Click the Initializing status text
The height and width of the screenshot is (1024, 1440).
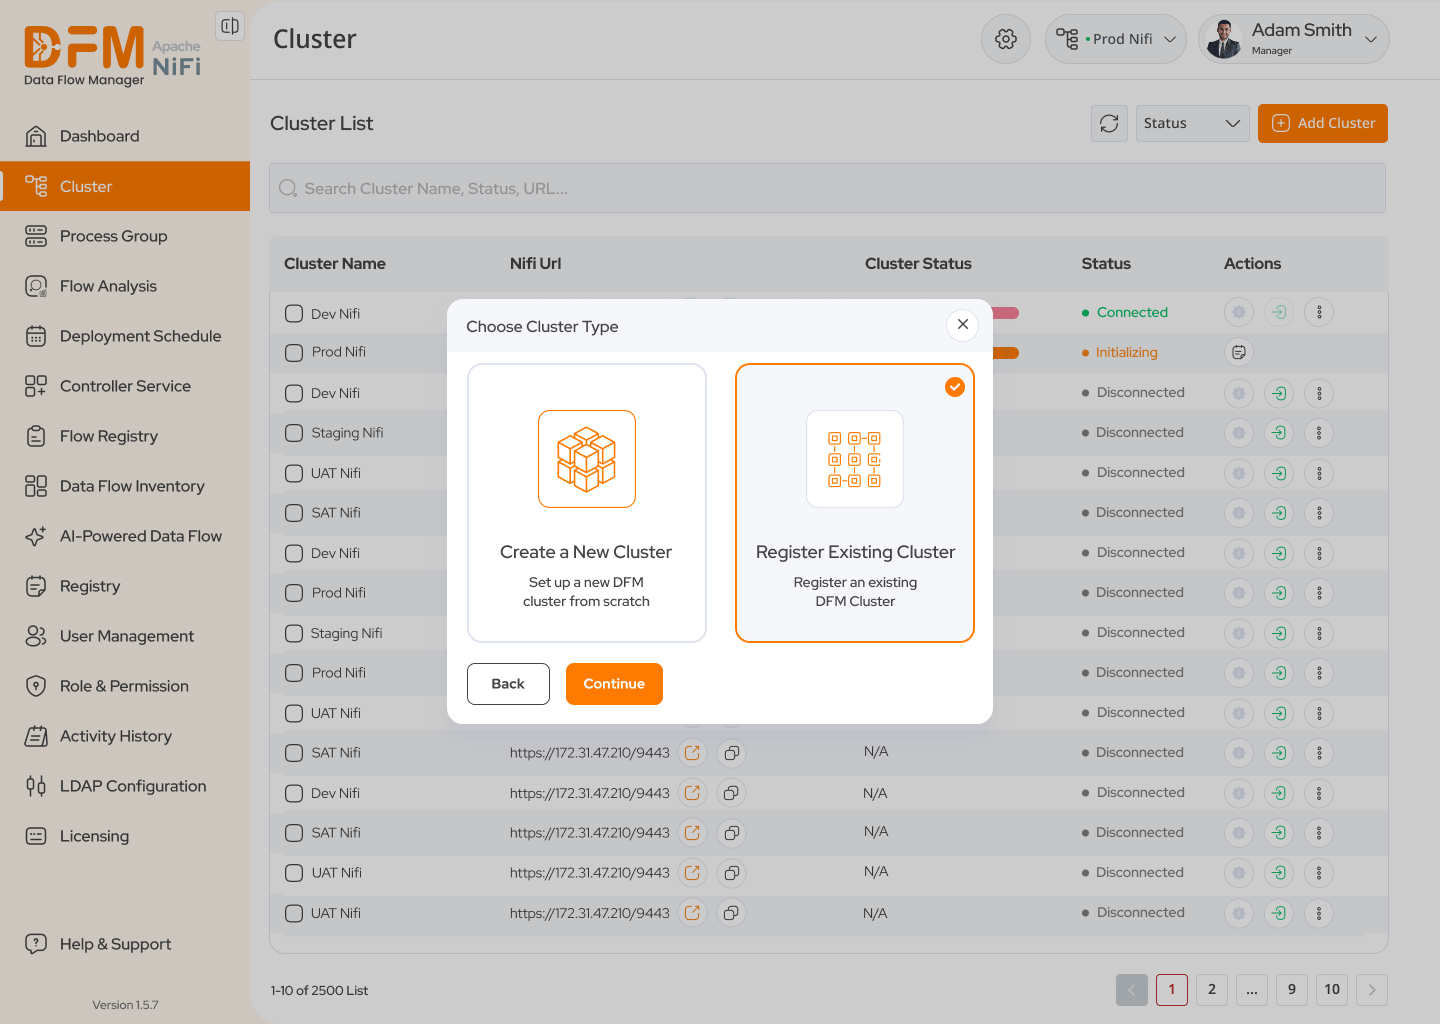click(x=1126, y=352)
